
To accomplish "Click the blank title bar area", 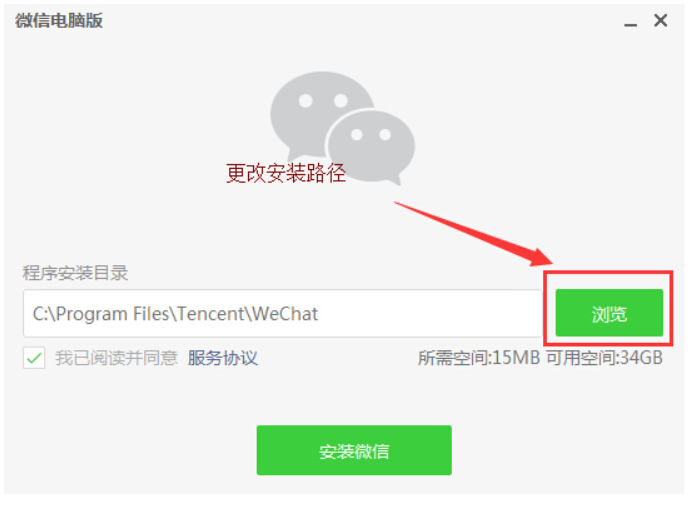I will tap(357, 21).
